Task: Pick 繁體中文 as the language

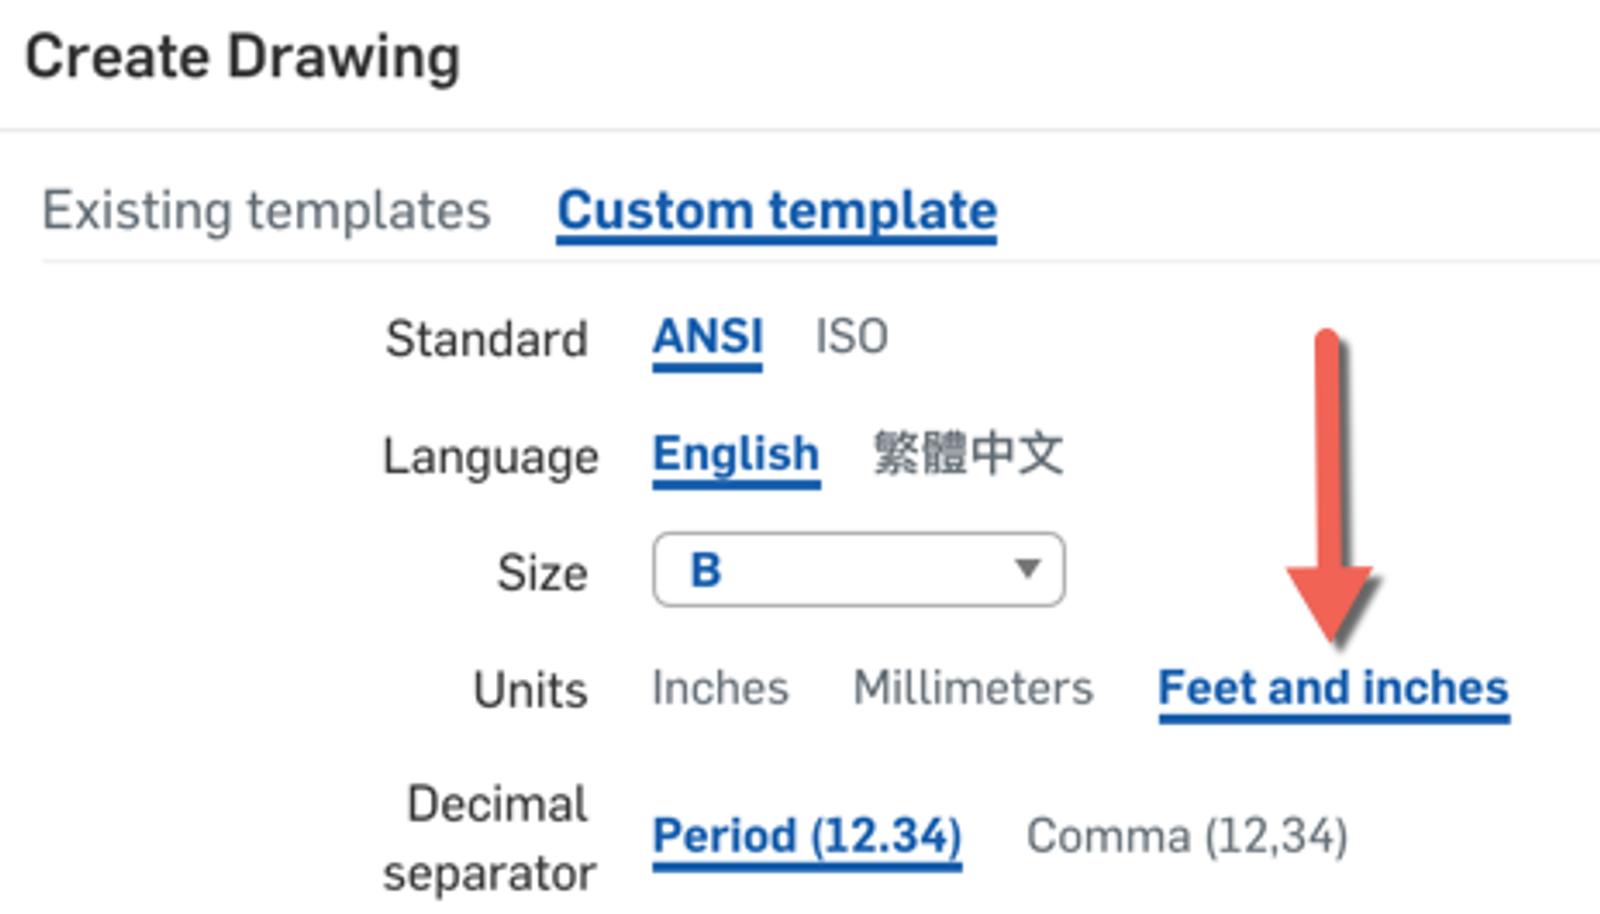Action: coord(967,454)
